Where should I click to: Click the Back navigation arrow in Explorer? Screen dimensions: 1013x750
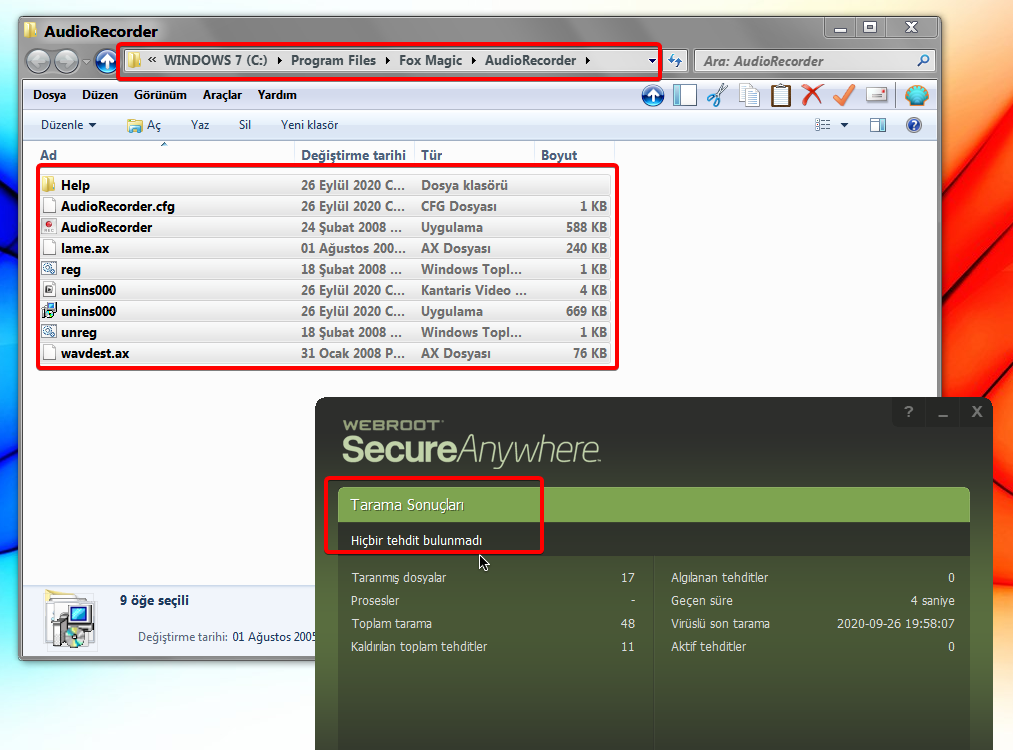pyautogui.click(x=38, y=61)
